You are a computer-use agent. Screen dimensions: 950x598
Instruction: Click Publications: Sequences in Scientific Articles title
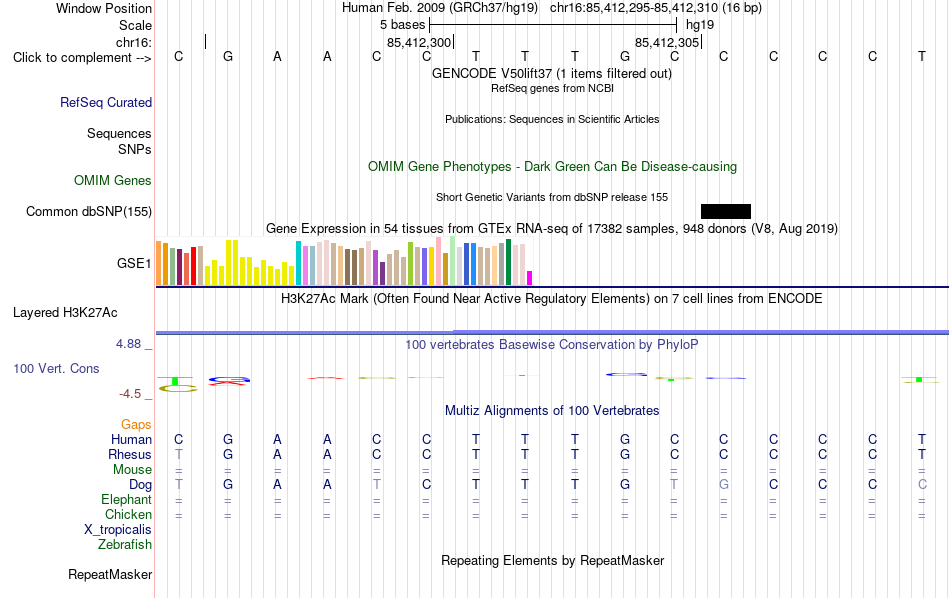click(552, 119)
